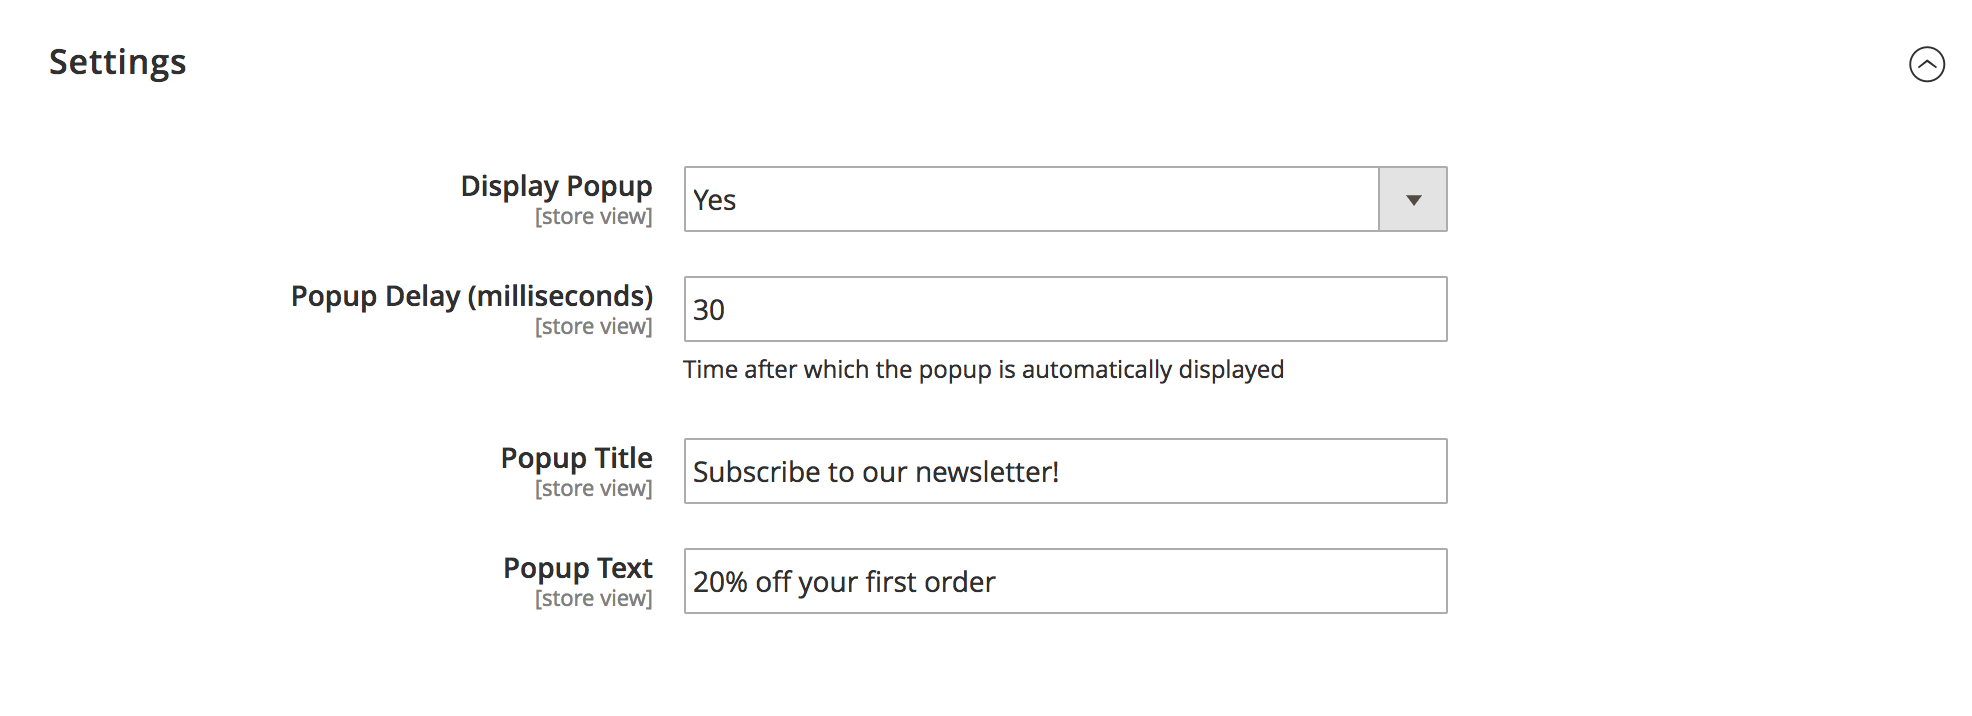
Task: Click the "Popup Delay (milliseconds)" label
Action: (471, 296)
